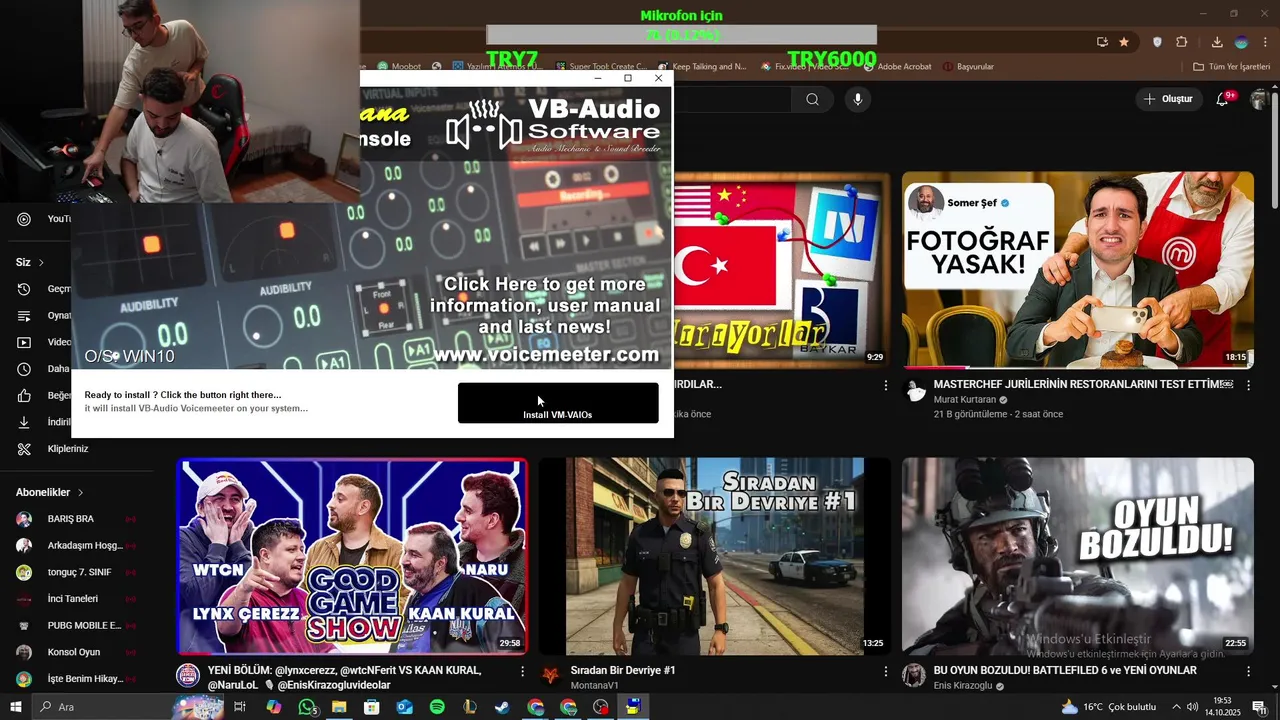Open the shield extension icon in Chrome
Image resolution: width=1280 pixels, height=720 pixels.
pos(1158,42)
